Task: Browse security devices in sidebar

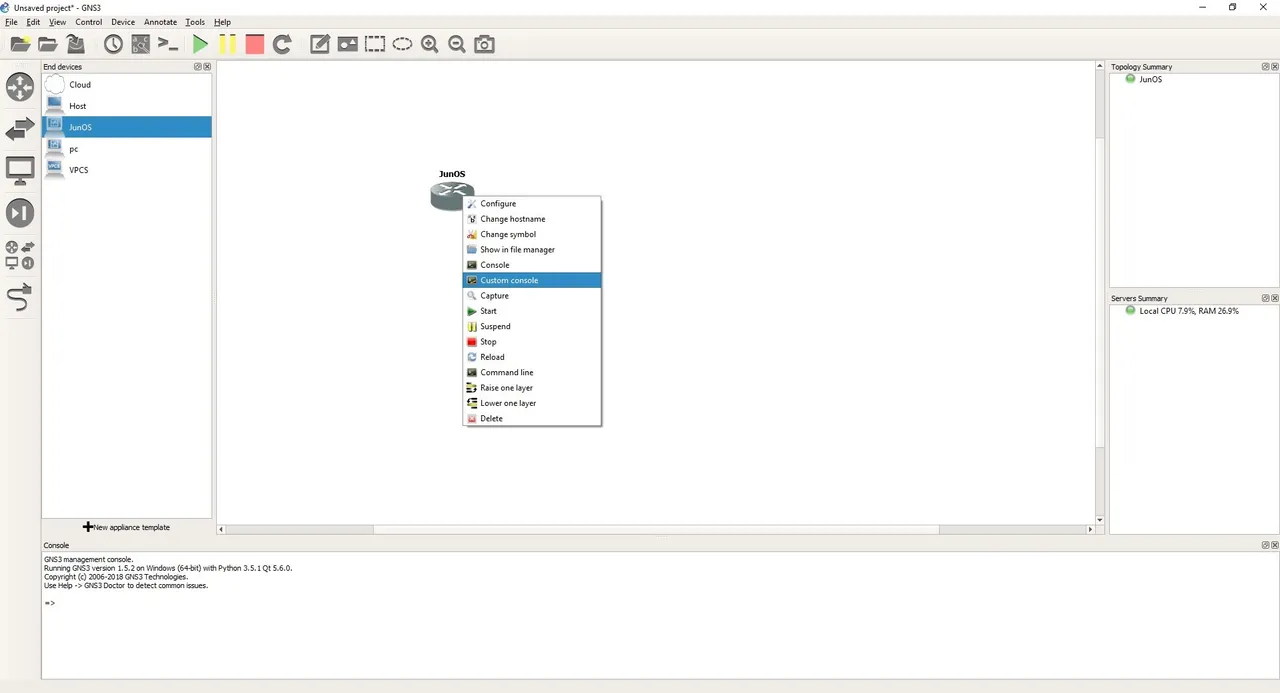Action: pyautogui.click(x=20, y=213)
